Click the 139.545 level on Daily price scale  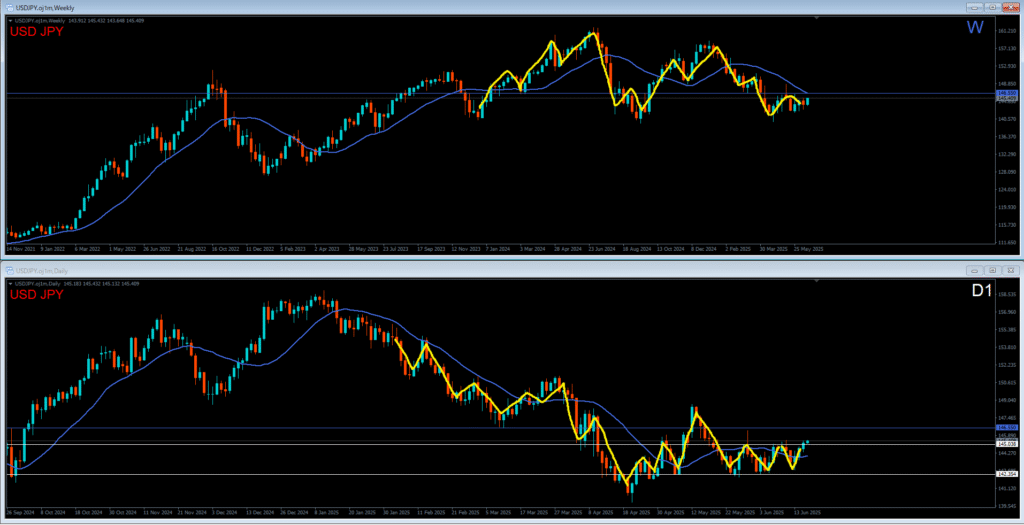1008,505
